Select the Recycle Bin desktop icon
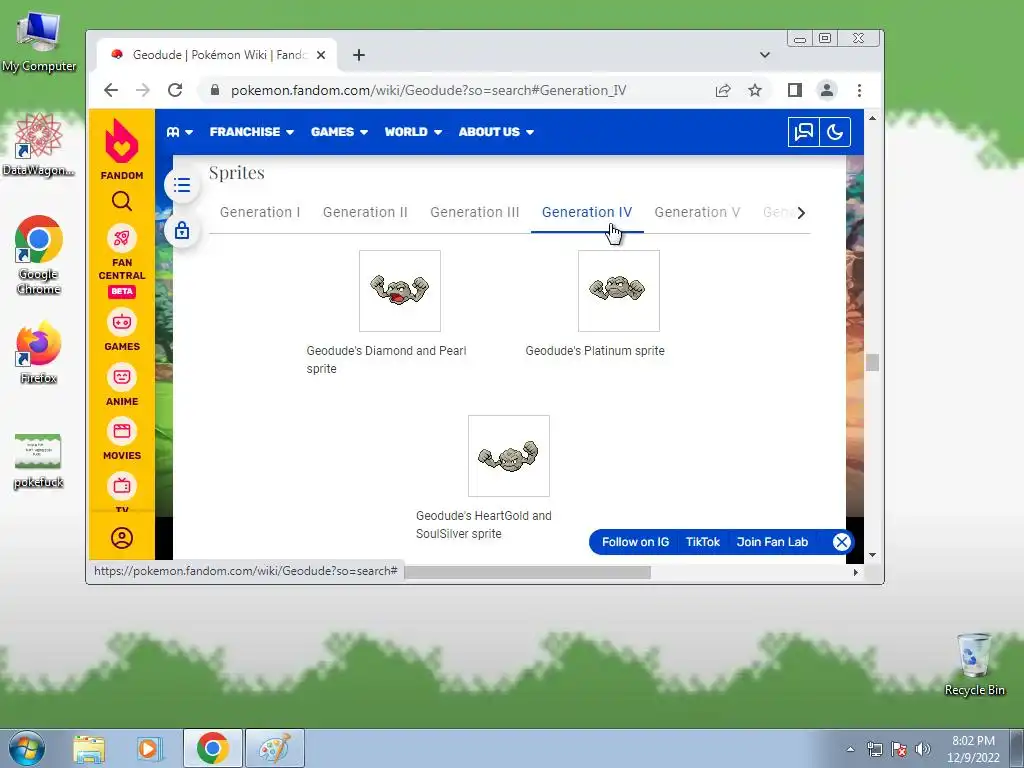The width and height of the screenshot is (1024, 768). (974, 664)
